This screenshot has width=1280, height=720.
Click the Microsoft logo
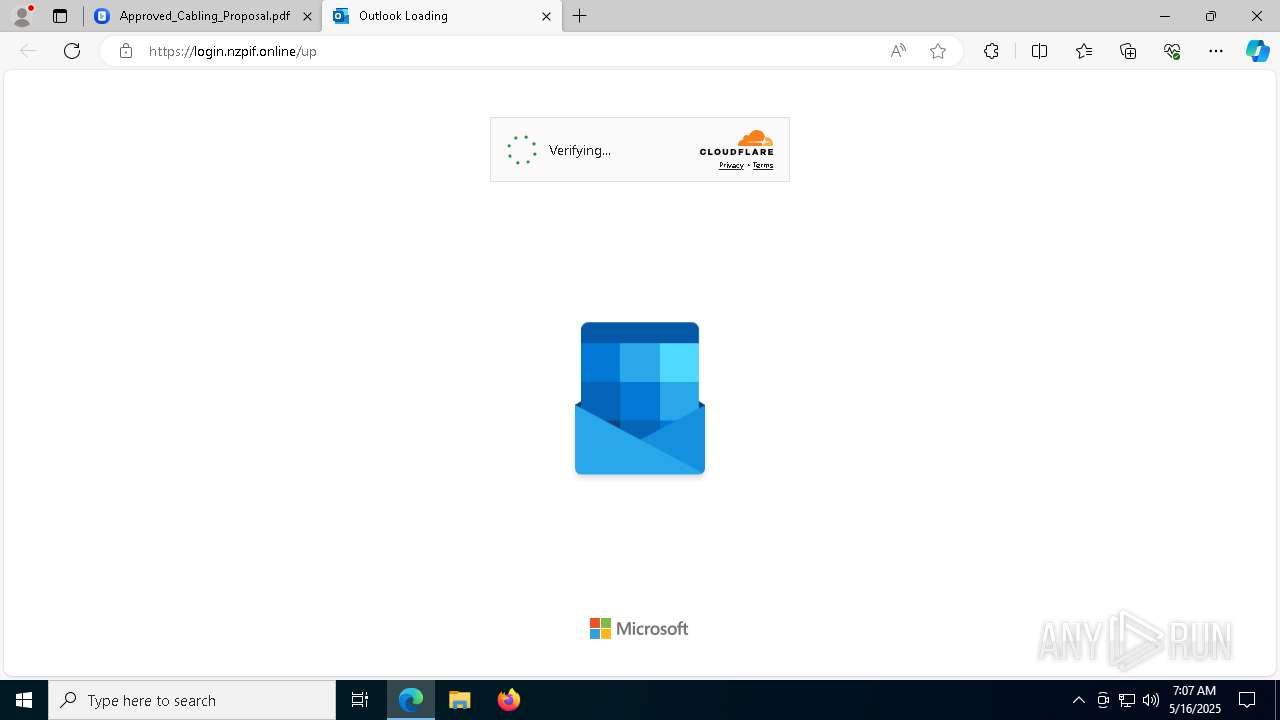coord(639,628)
